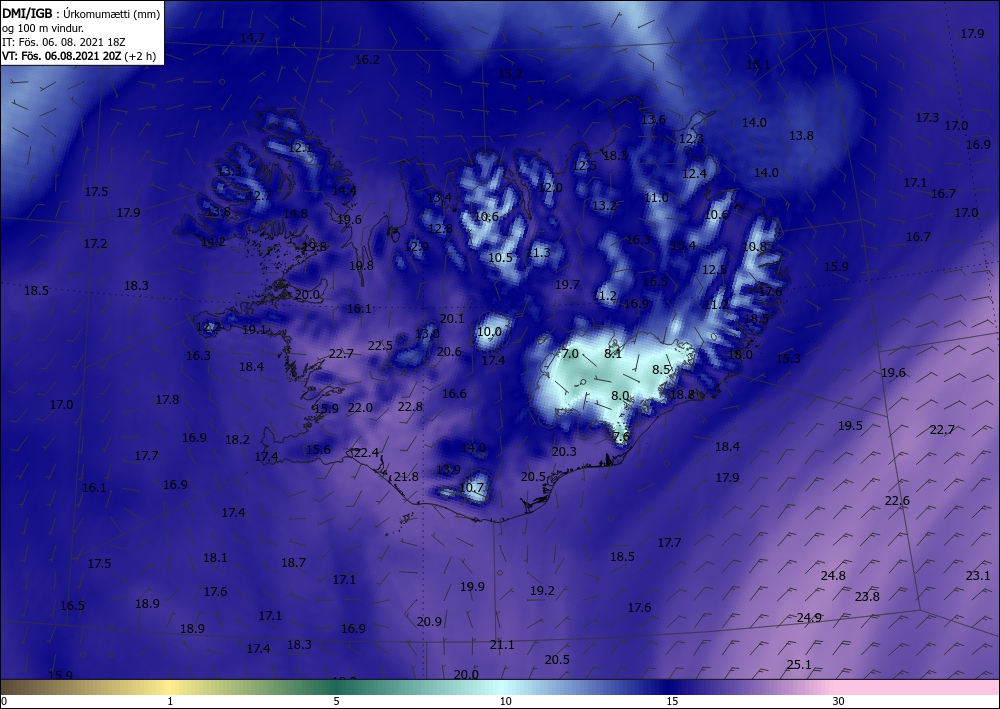Click the map value 8.1
This screenshot has height=709, width=1000.
click(613, 353)
